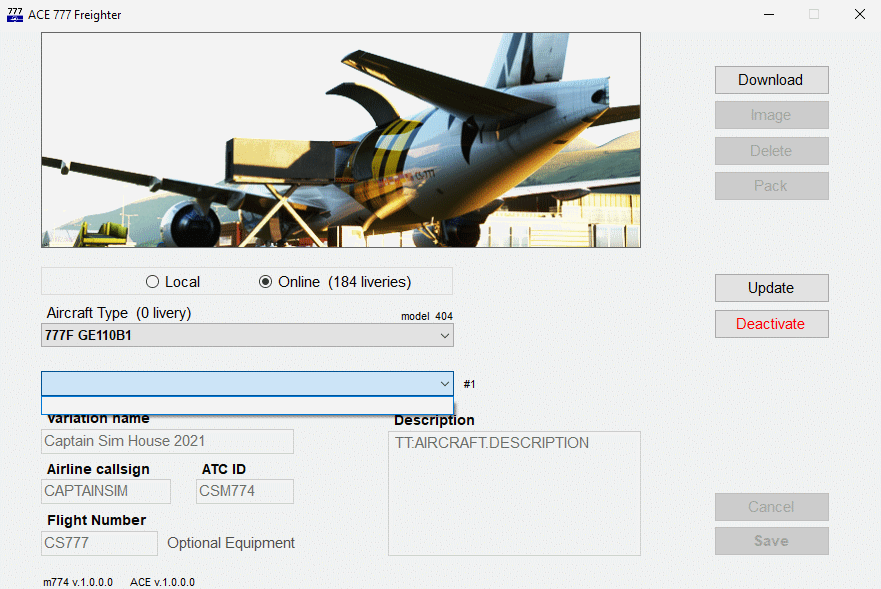Click the 777 freighter preview image
The height and width of the screenshot is (589, 881).
[340, 140]
